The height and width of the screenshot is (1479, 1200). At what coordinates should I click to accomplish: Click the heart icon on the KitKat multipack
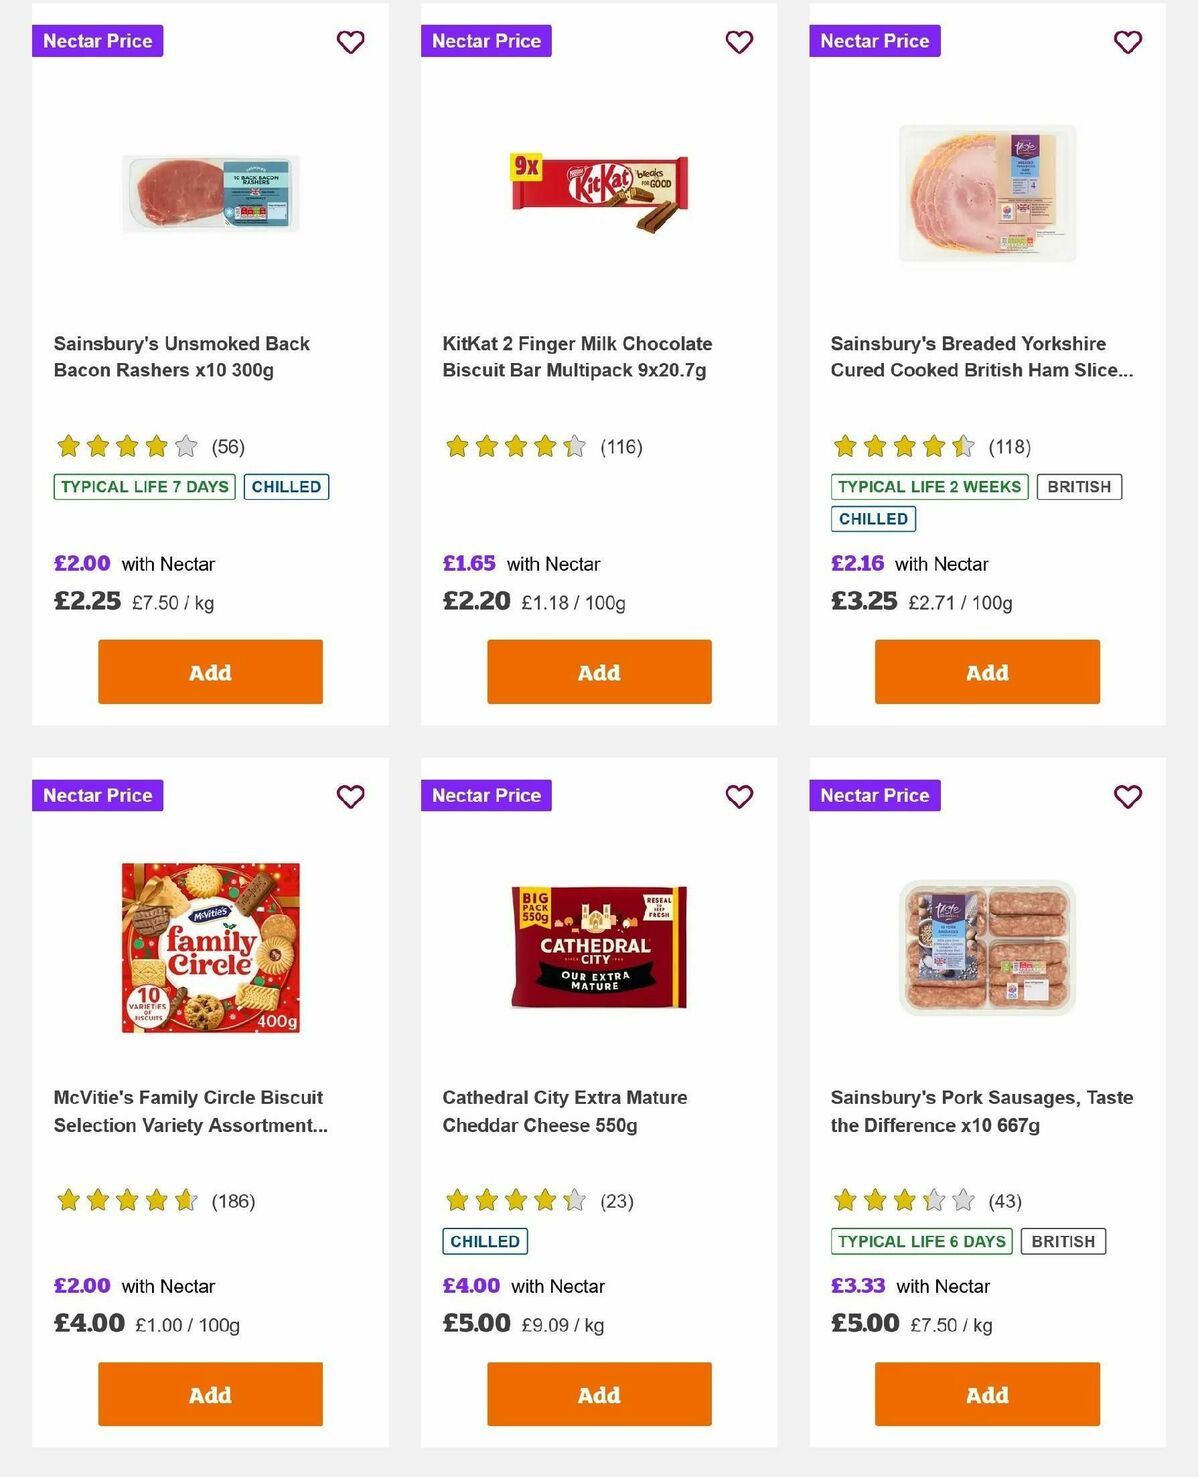click(x=739, y=42)
